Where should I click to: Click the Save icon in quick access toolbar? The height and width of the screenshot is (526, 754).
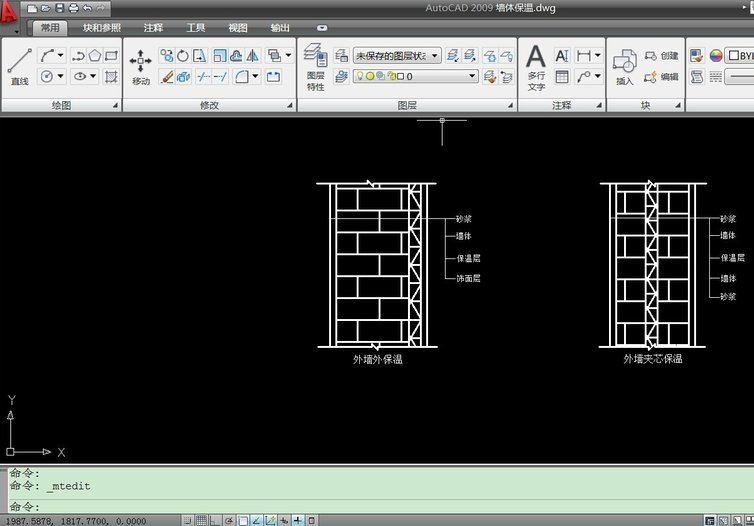tap(60, 8)
